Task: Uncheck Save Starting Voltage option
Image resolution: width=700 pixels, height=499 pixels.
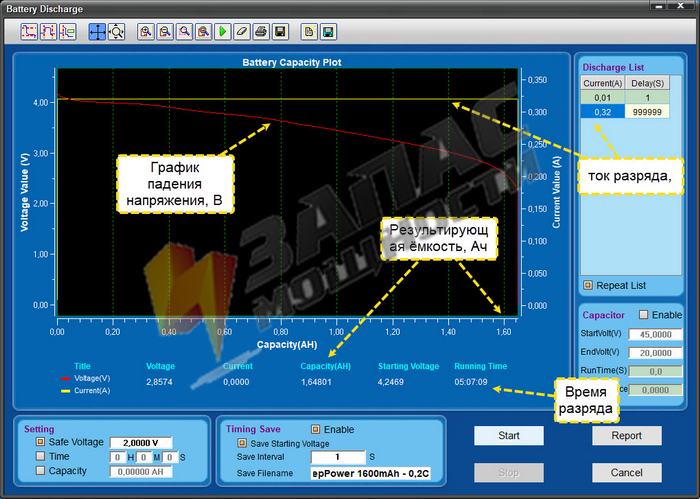Action: pos(241,442)
